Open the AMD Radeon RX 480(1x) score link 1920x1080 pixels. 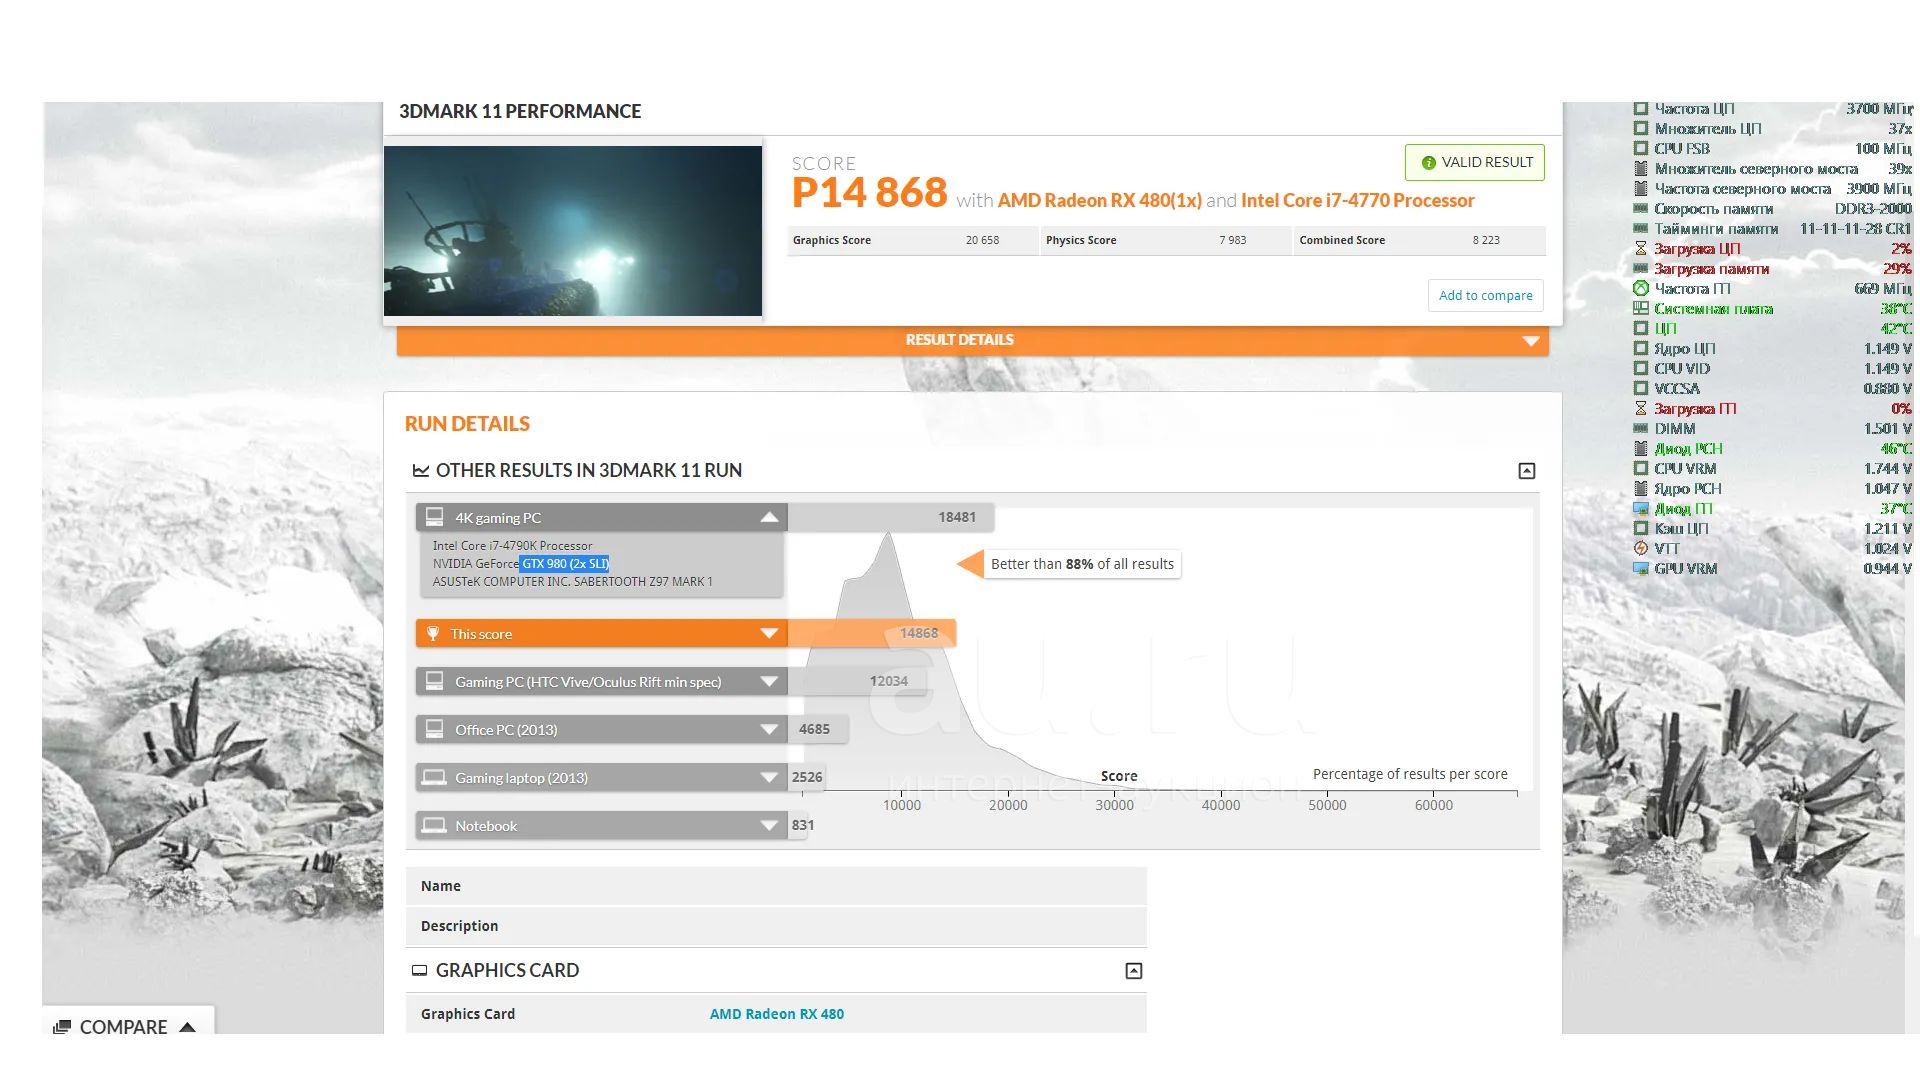[x=1099, y=200]
